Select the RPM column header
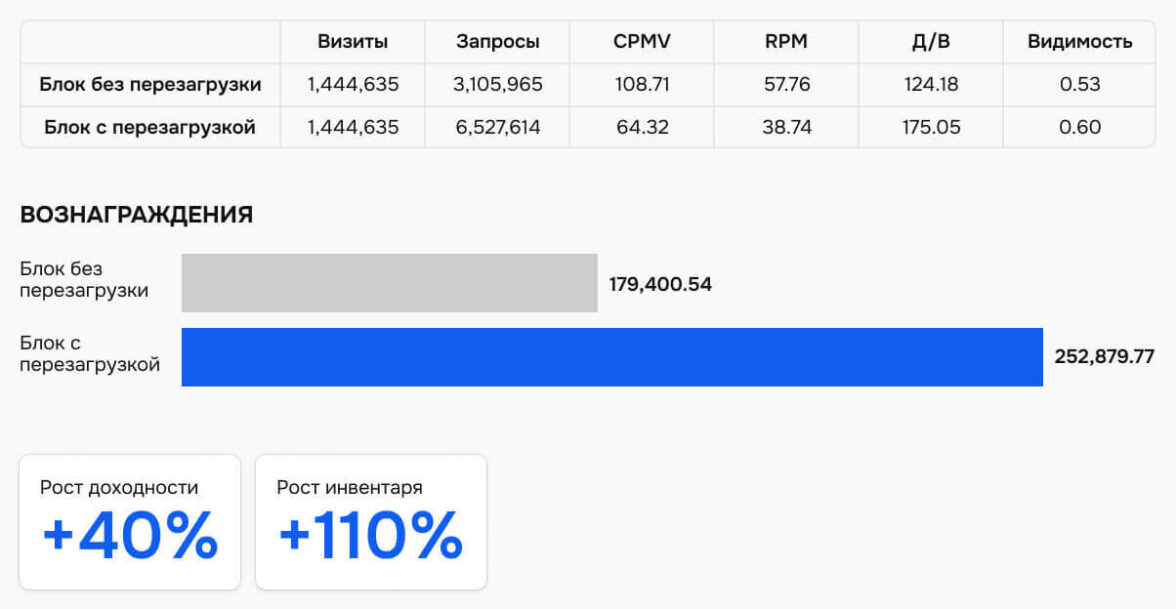1176x609 pixels. [x=786, y=41]
